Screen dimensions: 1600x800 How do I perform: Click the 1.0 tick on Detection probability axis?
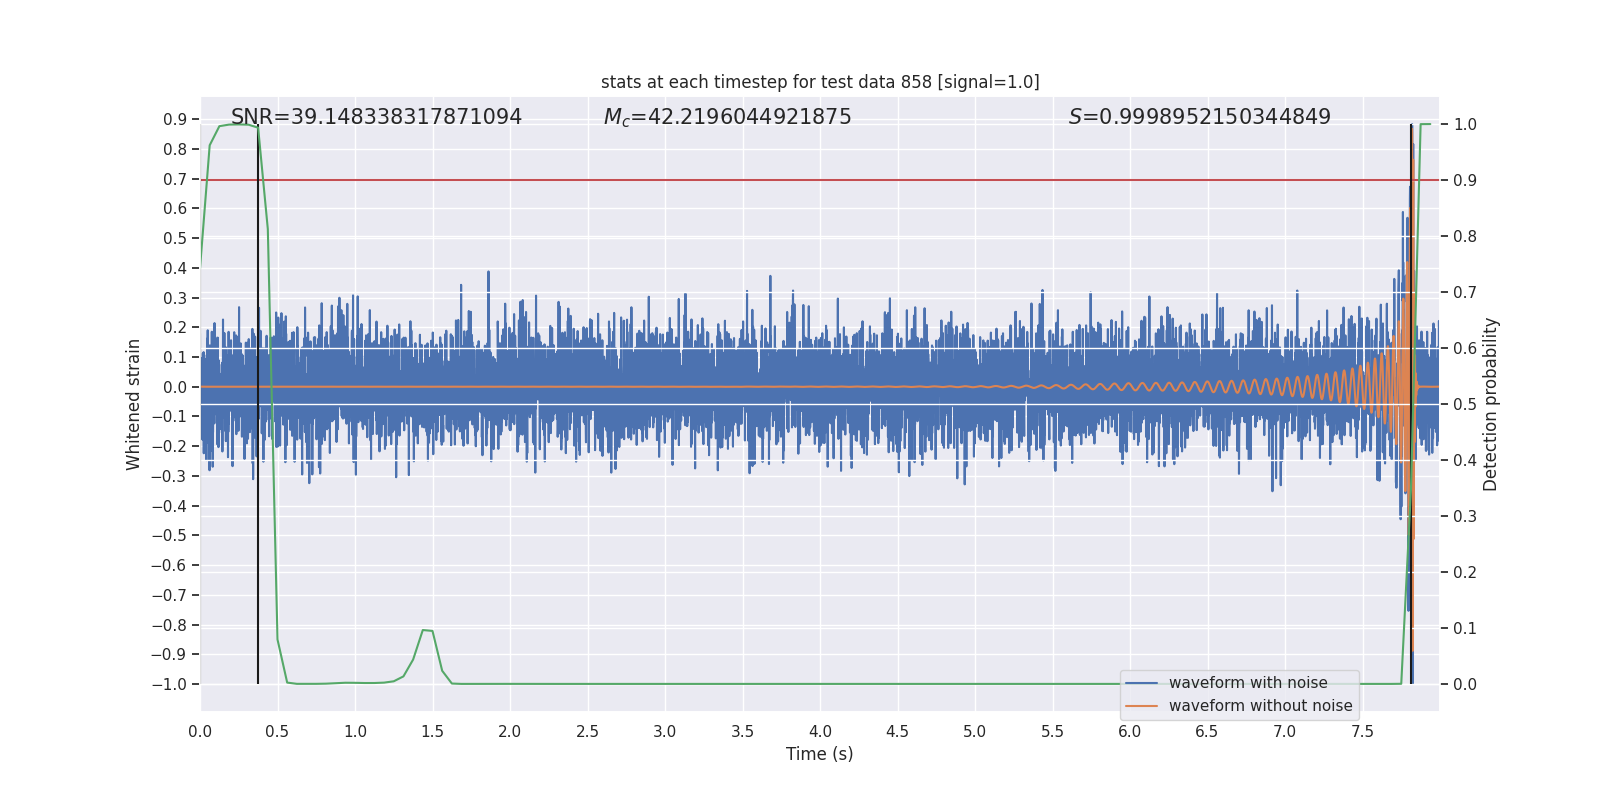click(x=1465, y=125)
